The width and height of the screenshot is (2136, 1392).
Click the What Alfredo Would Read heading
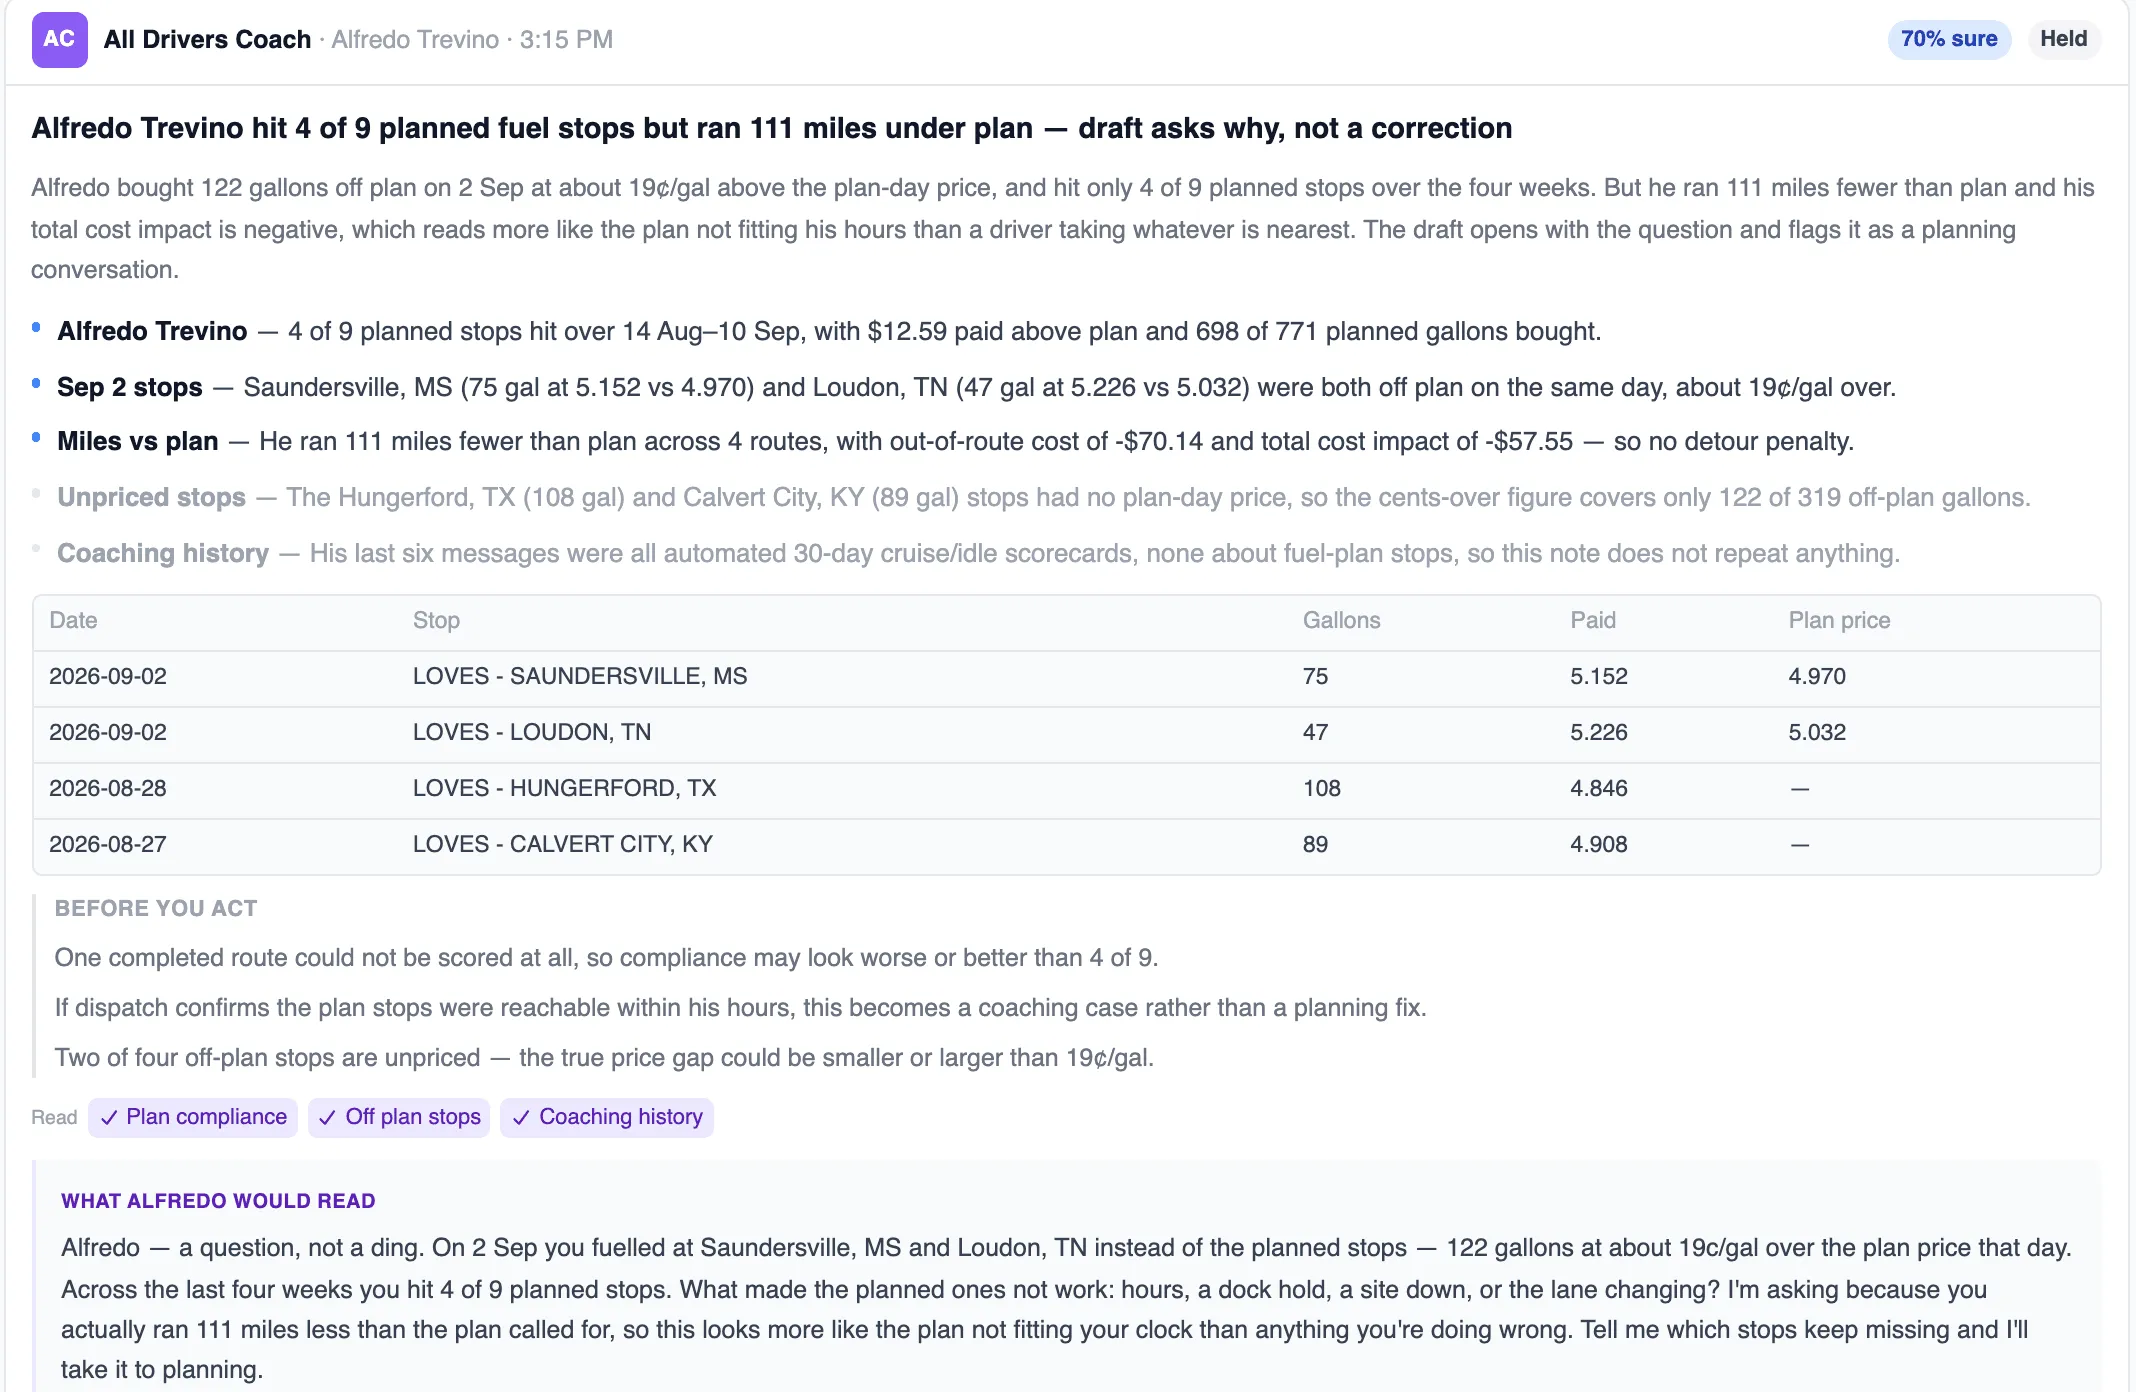coord(218,1201)
